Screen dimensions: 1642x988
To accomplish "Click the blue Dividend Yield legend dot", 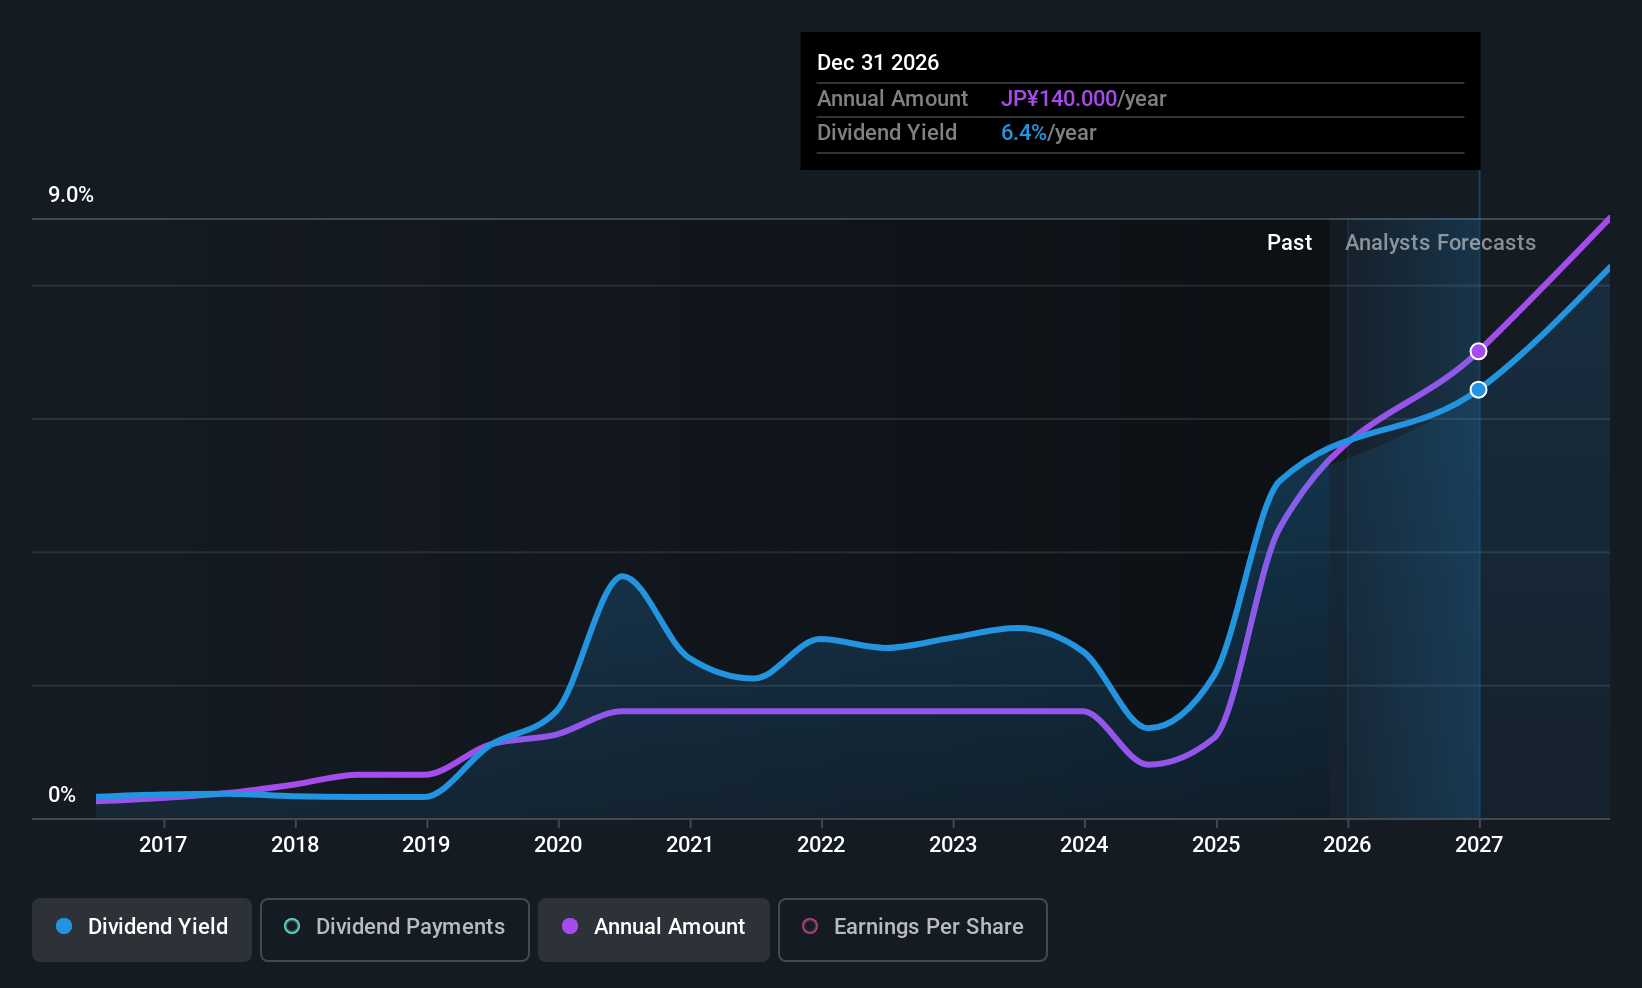I will point(63,926).
